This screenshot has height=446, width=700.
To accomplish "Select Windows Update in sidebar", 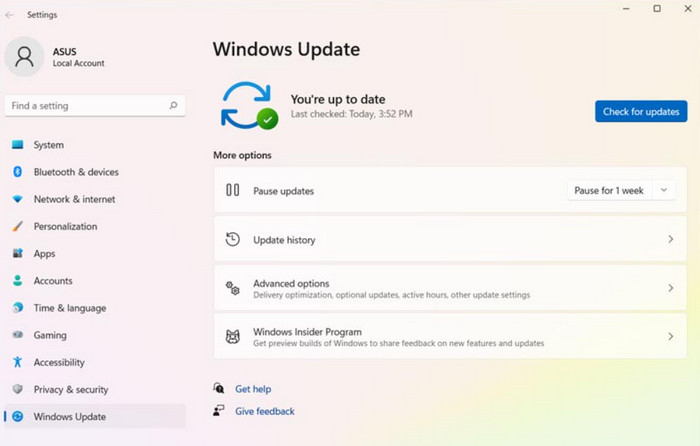I will click(95, 417).
